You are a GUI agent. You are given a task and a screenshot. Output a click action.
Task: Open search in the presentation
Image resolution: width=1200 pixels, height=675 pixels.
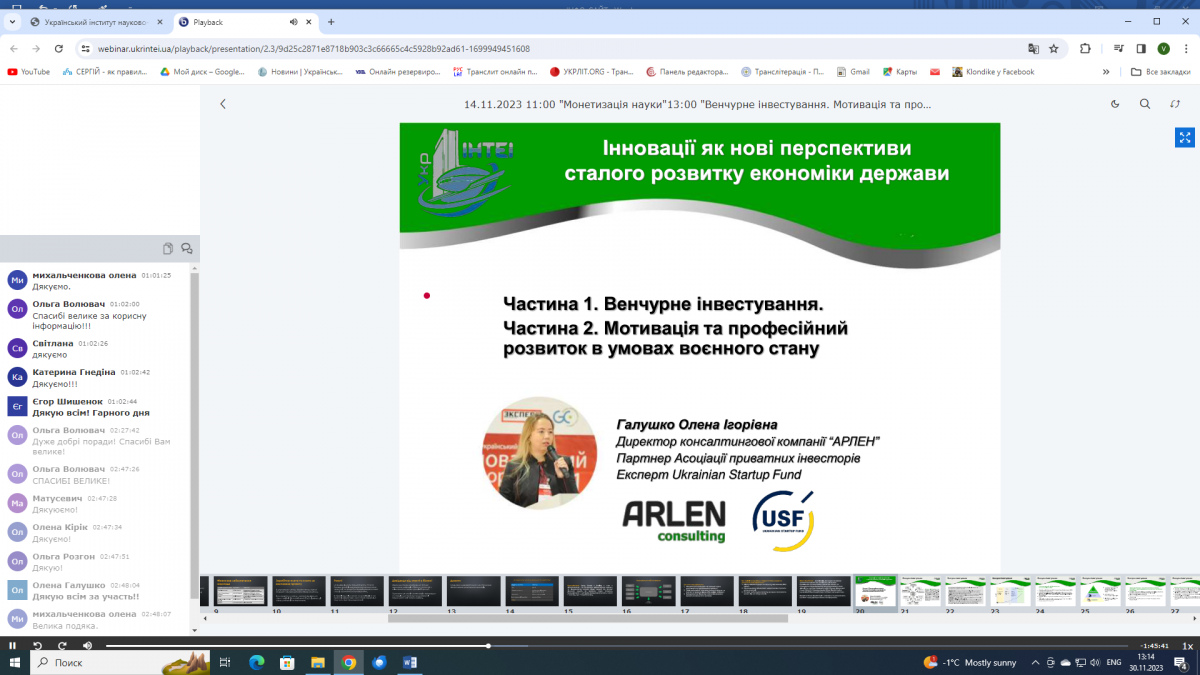1145,104
